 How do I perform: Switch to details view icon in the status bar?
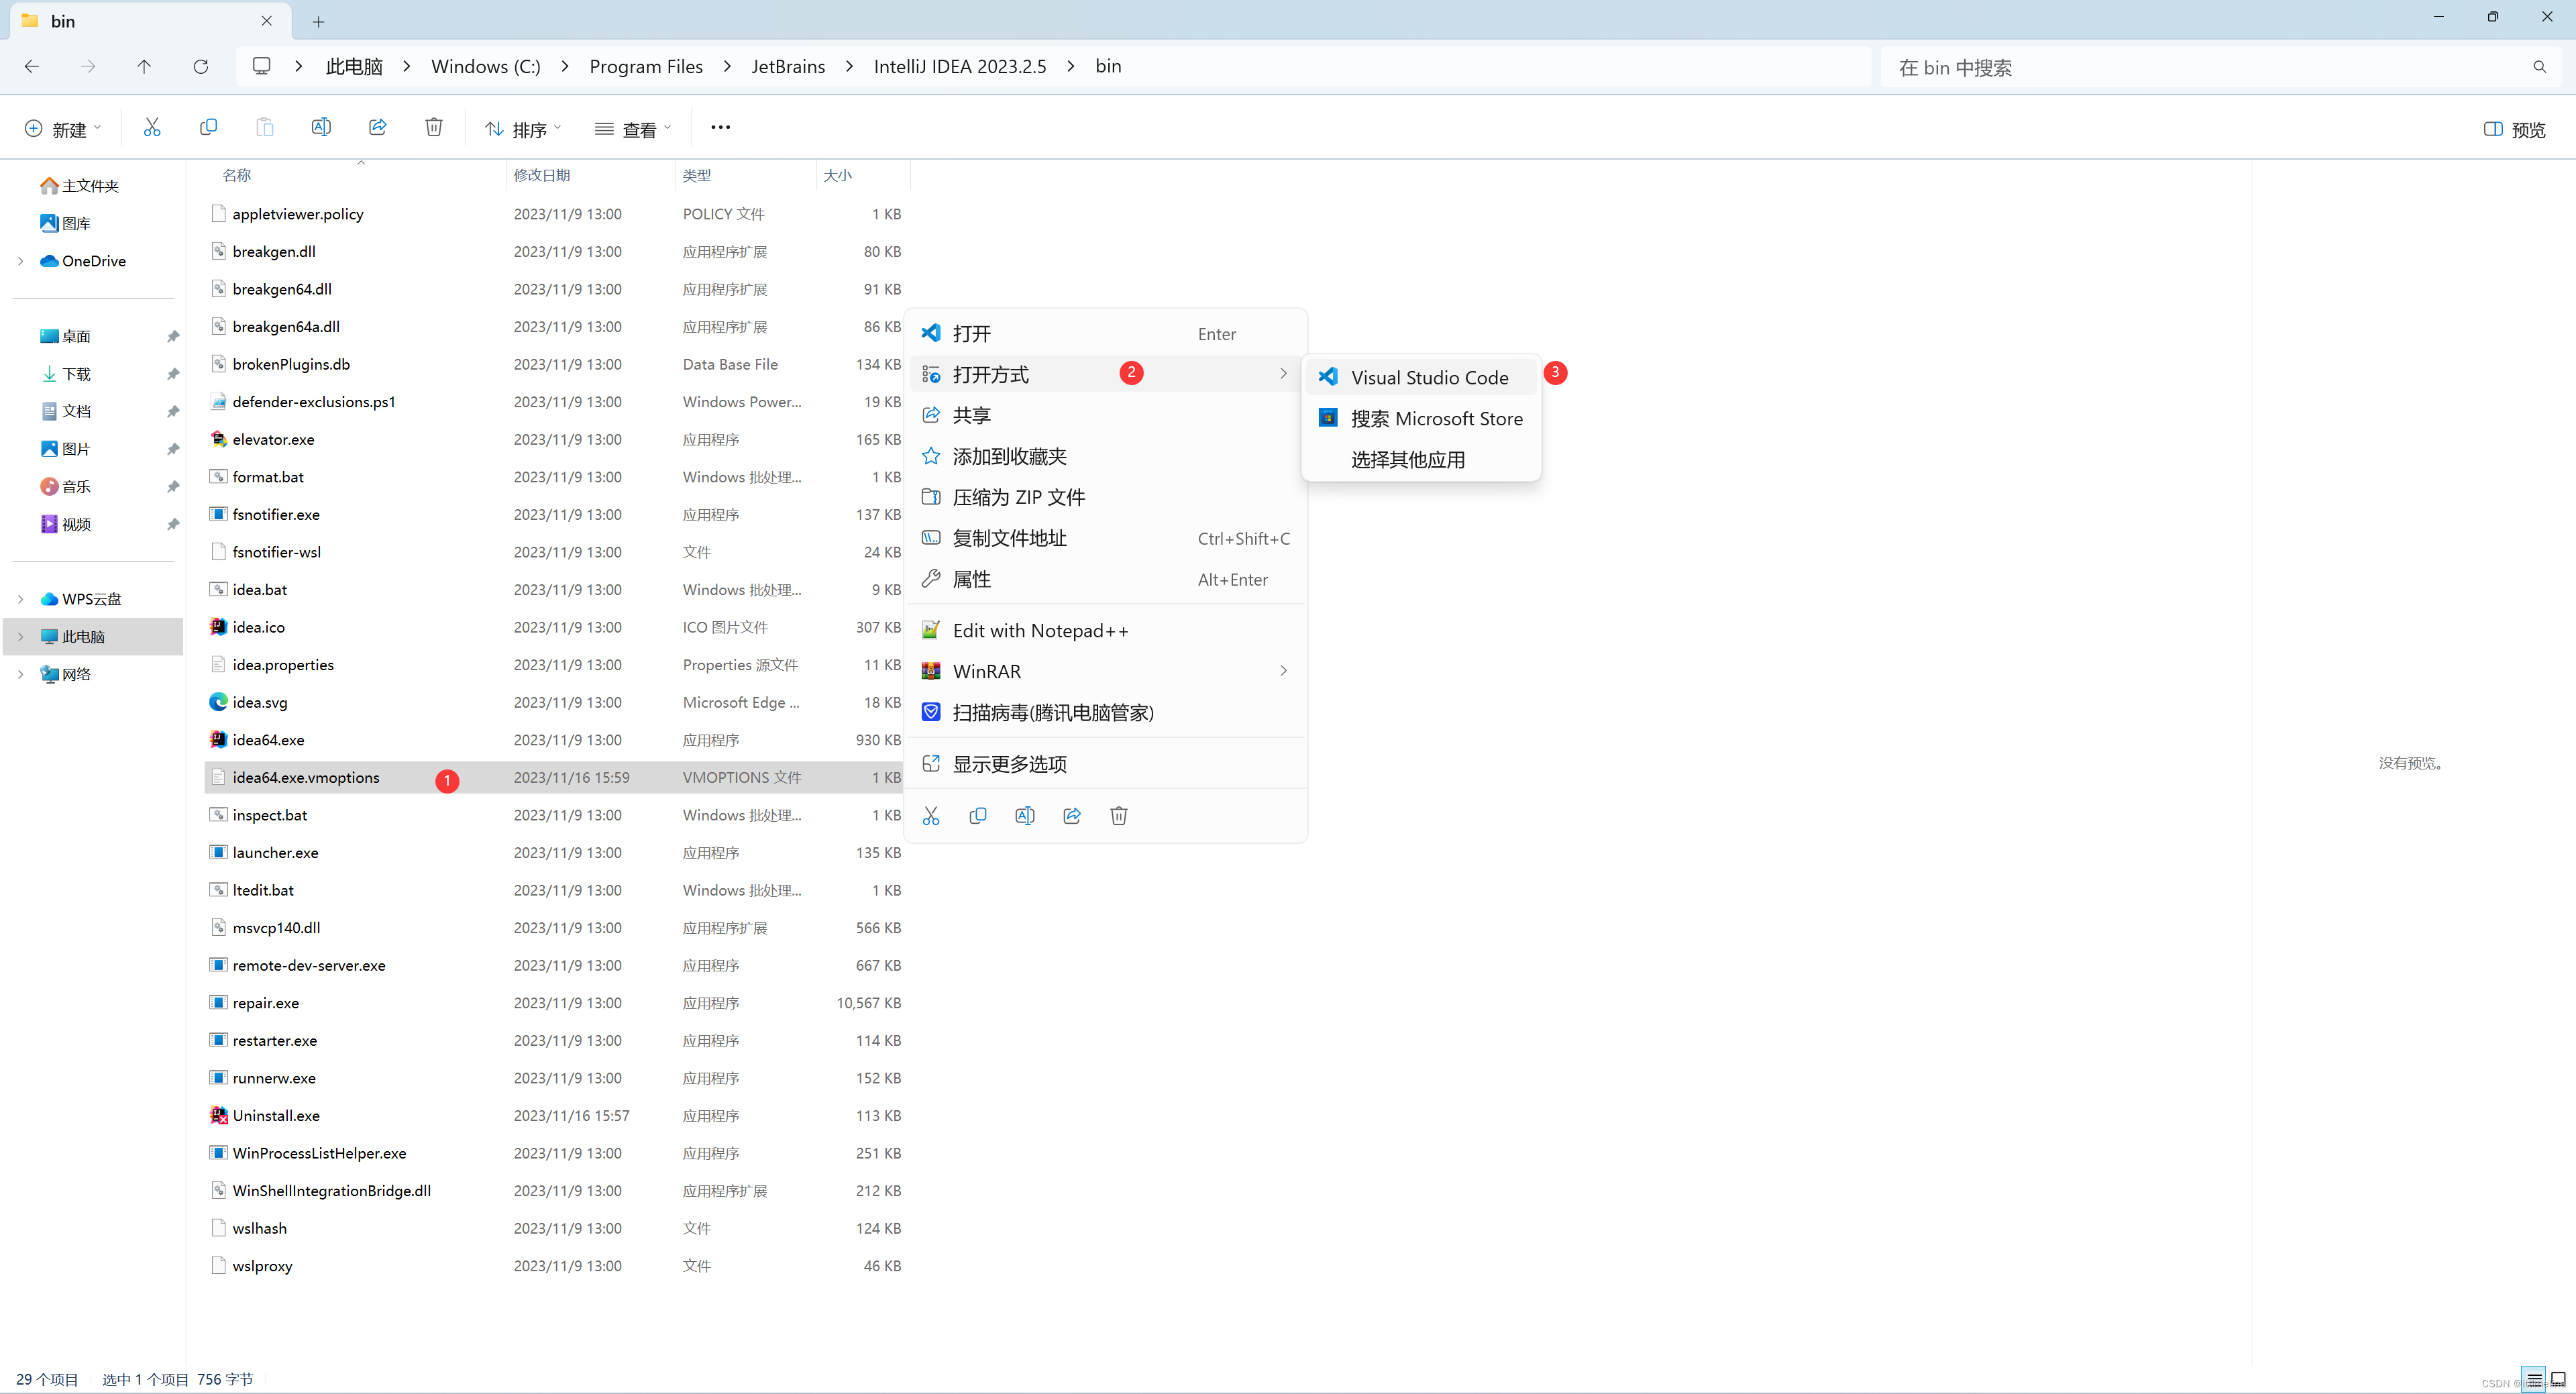click(2533, 1380)
